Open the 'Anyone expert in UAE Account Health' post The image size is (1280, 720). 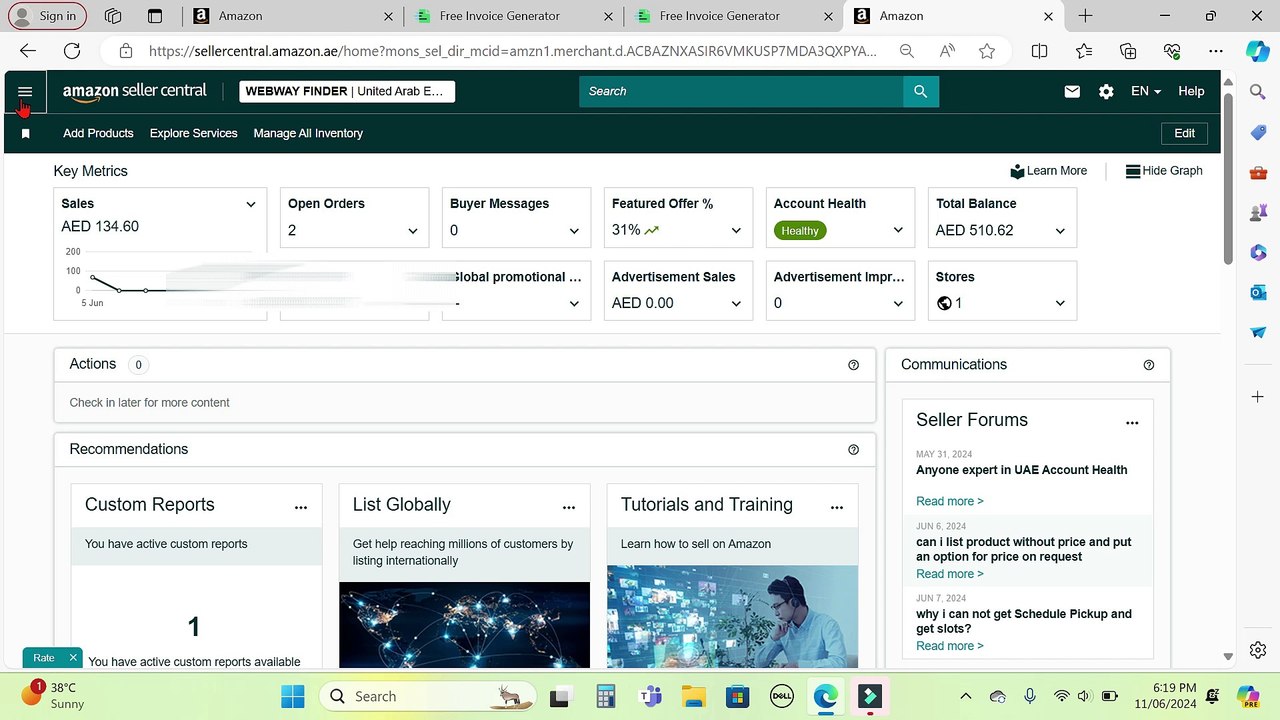pos(1022,470)
